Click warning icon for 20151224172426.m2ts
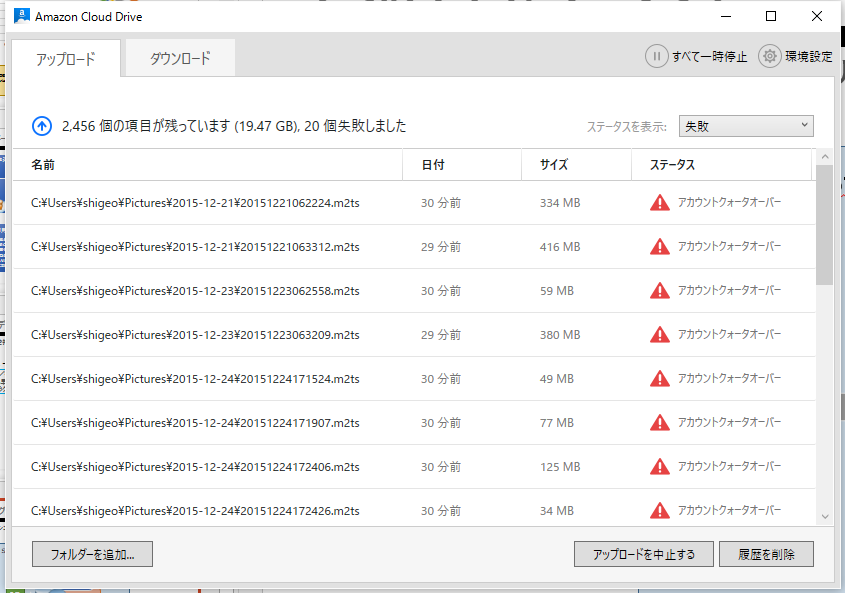 tap(660, 511)
